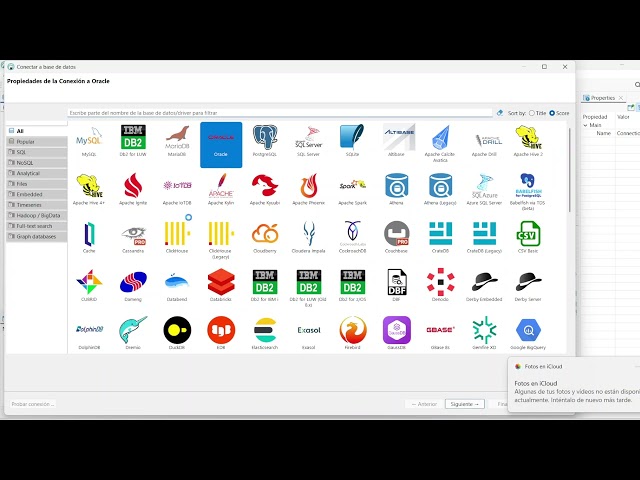The height and width of the screenshot is (480, 640).
Task: Pick the PostgreSQL elephant icon
Action: (265, 141)
